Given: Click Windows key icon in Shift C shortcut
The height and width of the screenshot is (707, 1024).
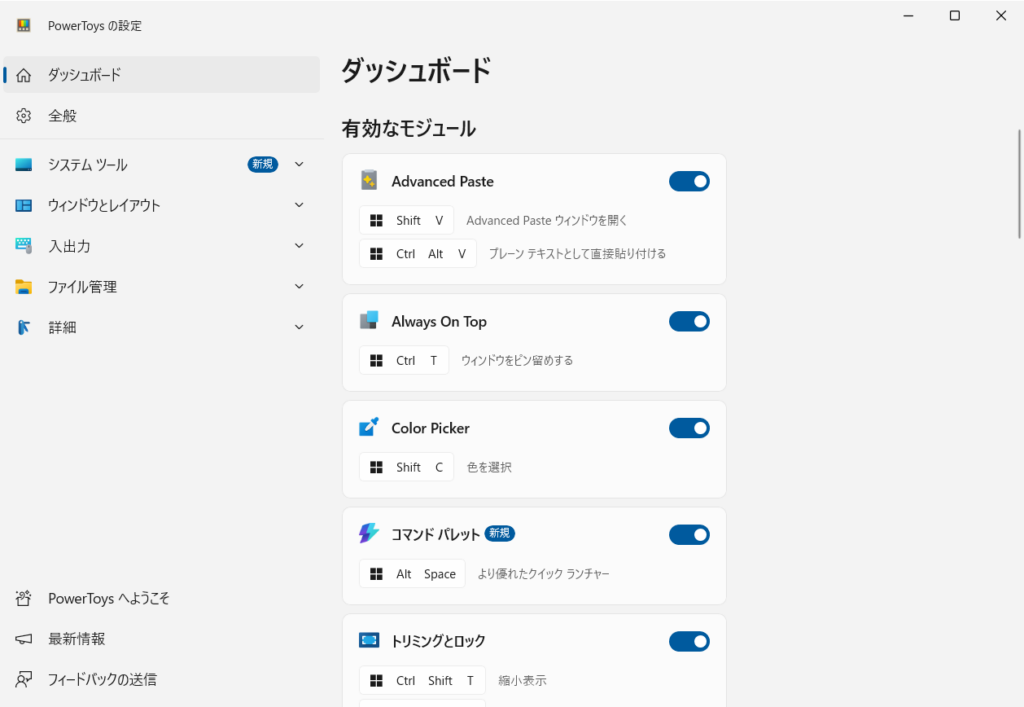Looking at the screenshot, I should pyautogui.click(x=377, y=467).
